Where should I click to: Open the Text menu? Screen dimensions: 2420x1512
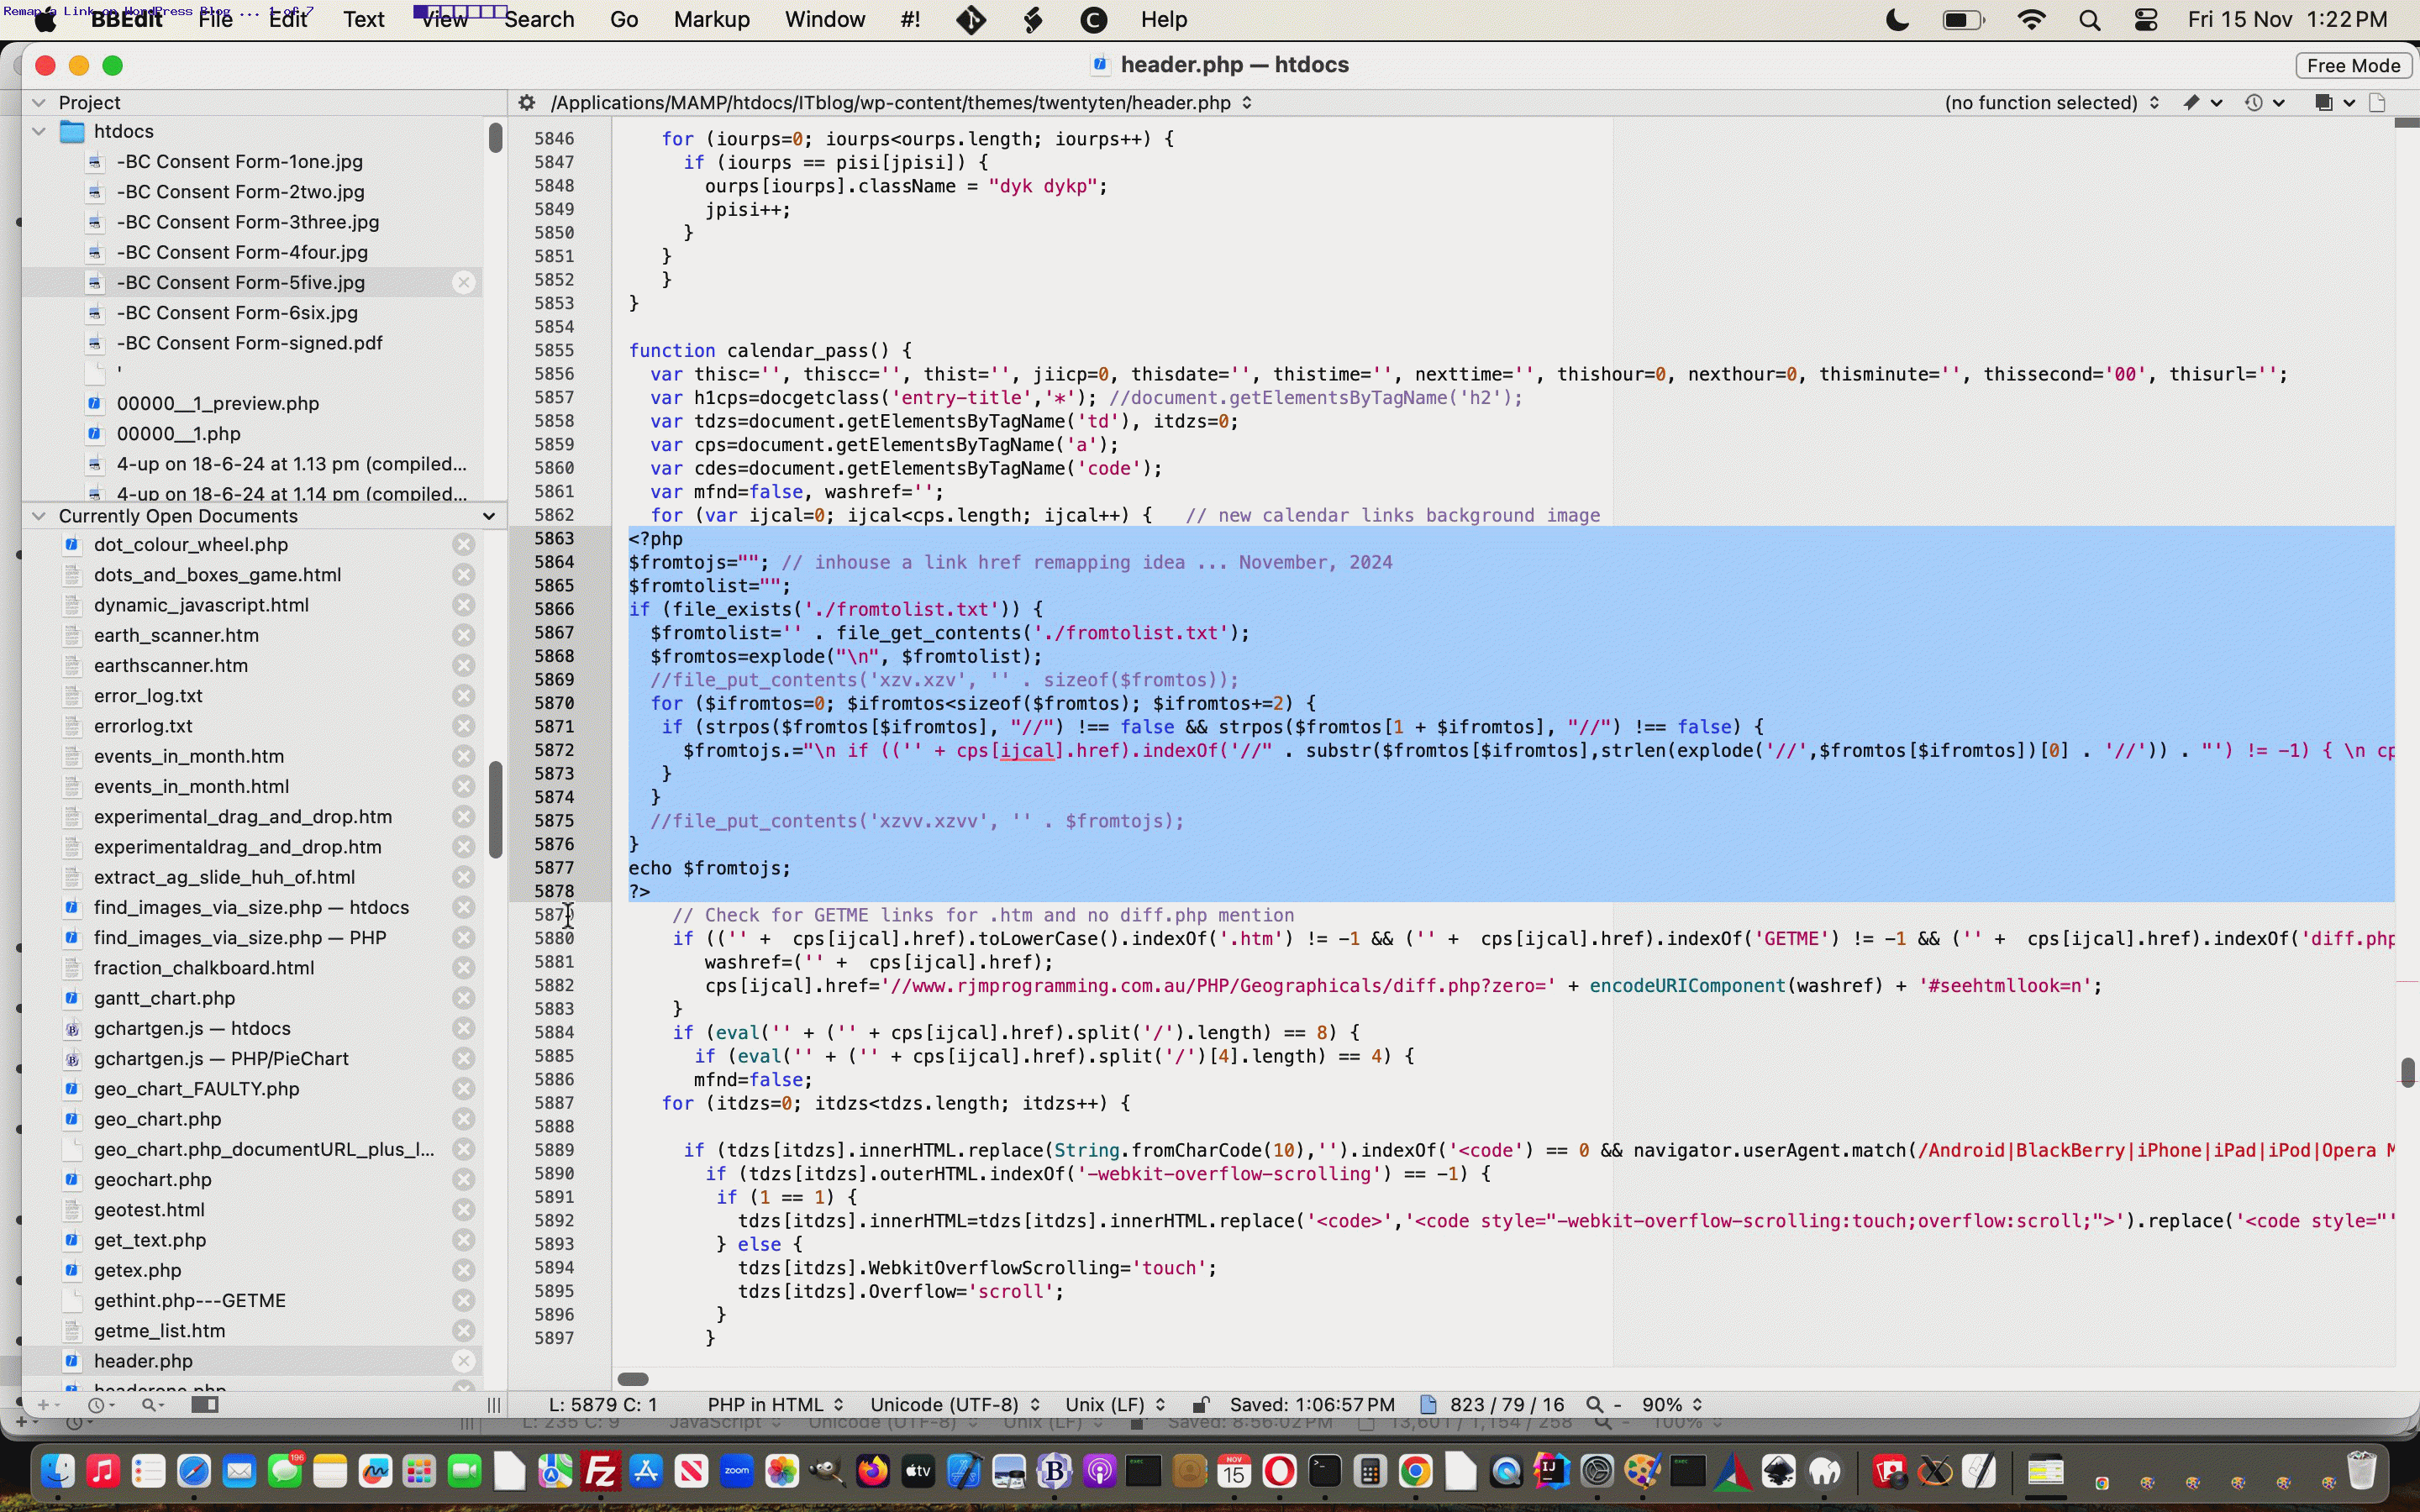[364, 20]
